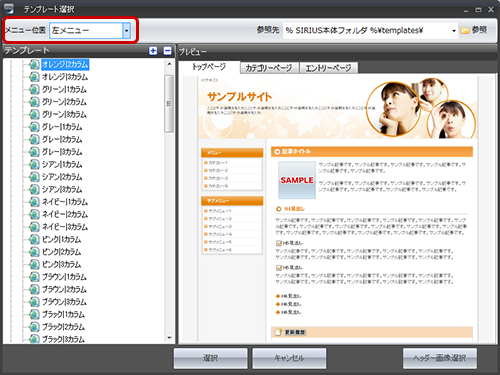Select the オレンジ|2カラム template

[x=65, y=64]
